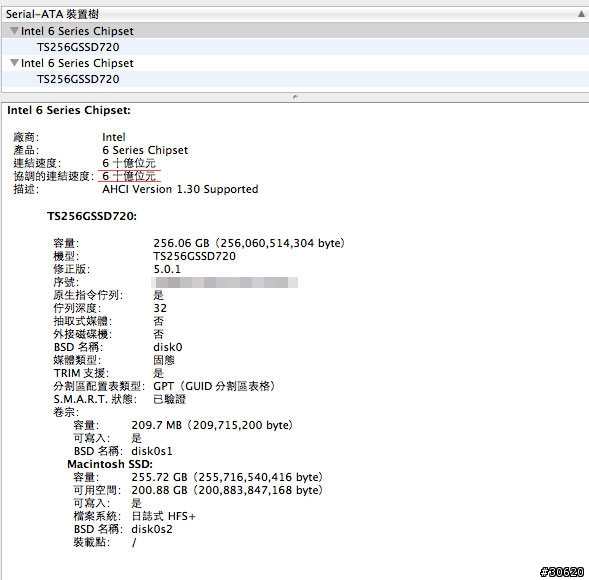
Task: Click the BSD name value 'disk0s1'
Action: point(152,451)
